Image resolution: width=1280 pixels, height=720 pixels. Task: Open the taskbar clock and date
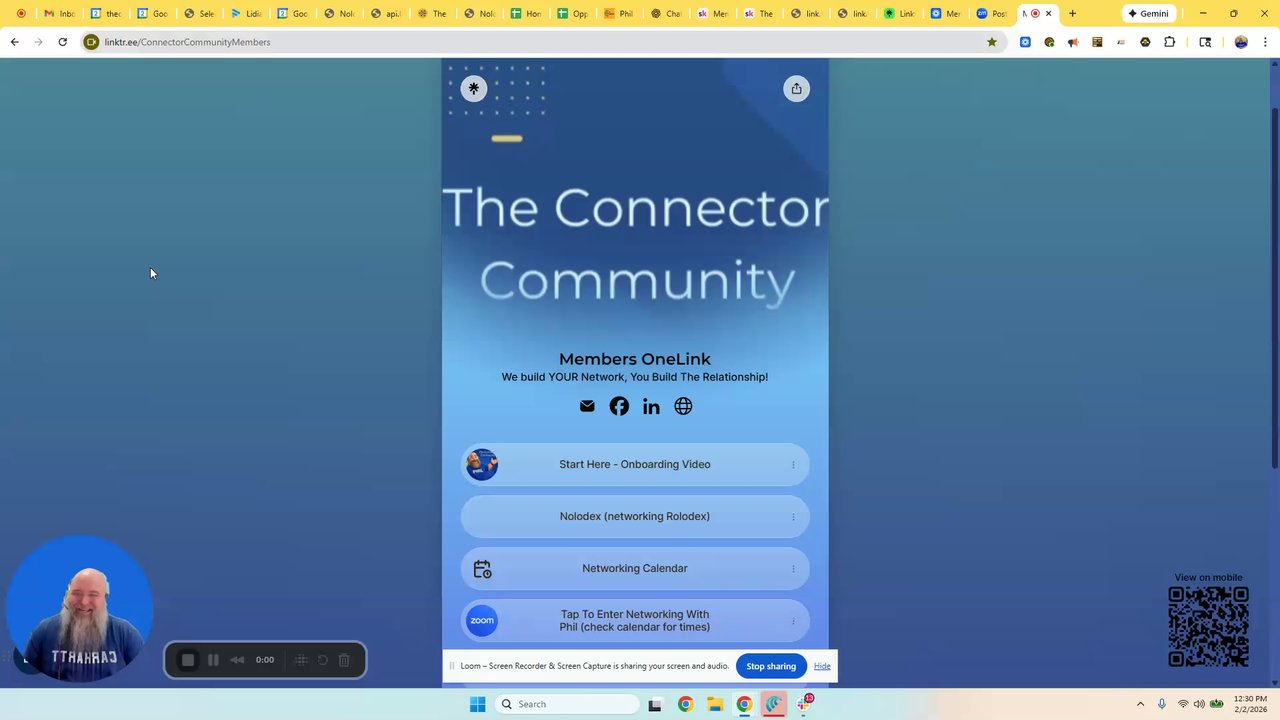(x=1250, y=704)
